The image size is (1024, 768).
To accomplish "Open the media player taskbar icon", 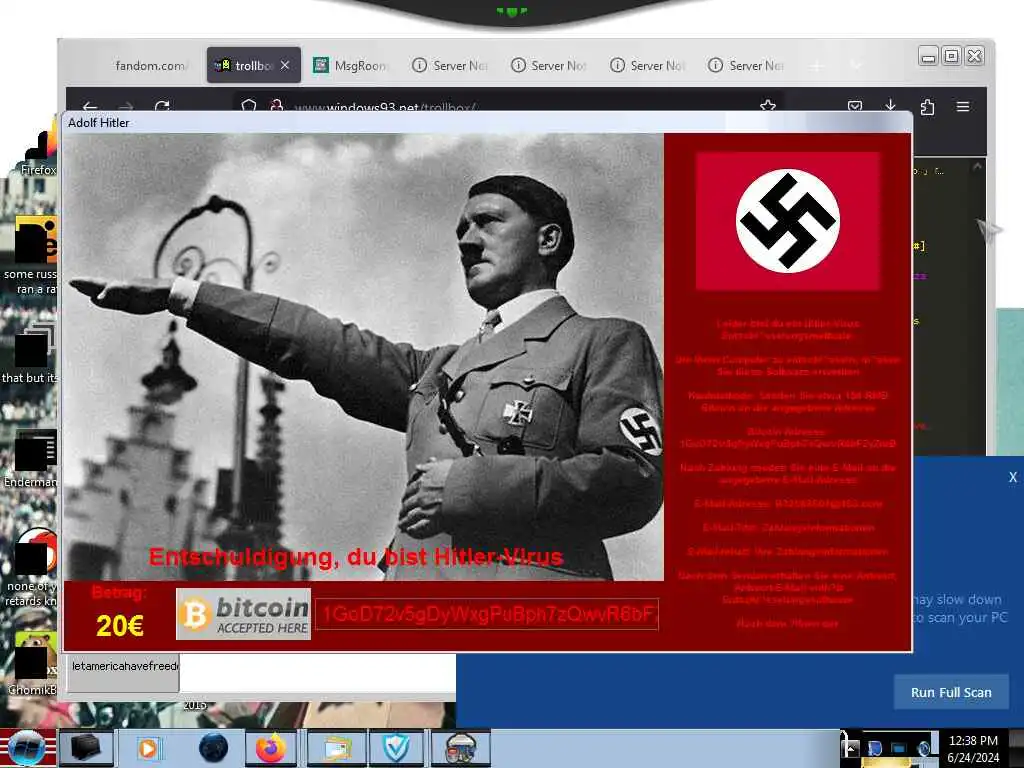I will coord(148,748).
